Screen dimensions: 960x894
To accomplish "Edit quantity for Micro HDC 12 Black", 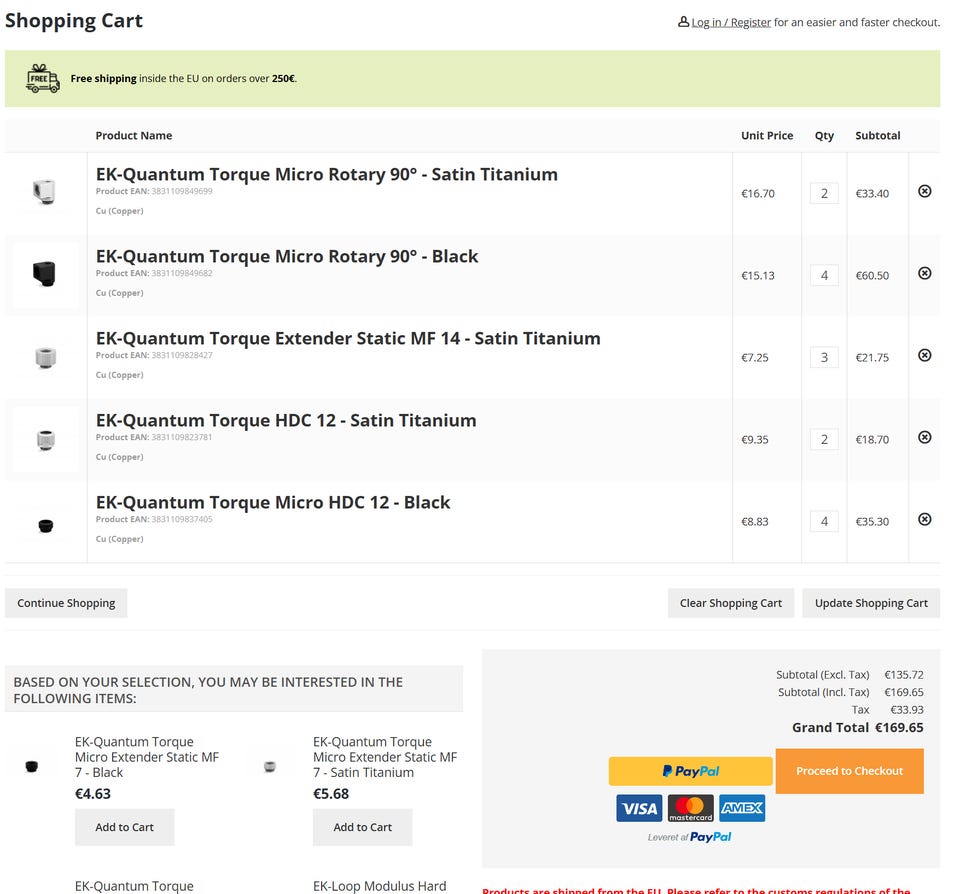I will [x=824, y=522].
